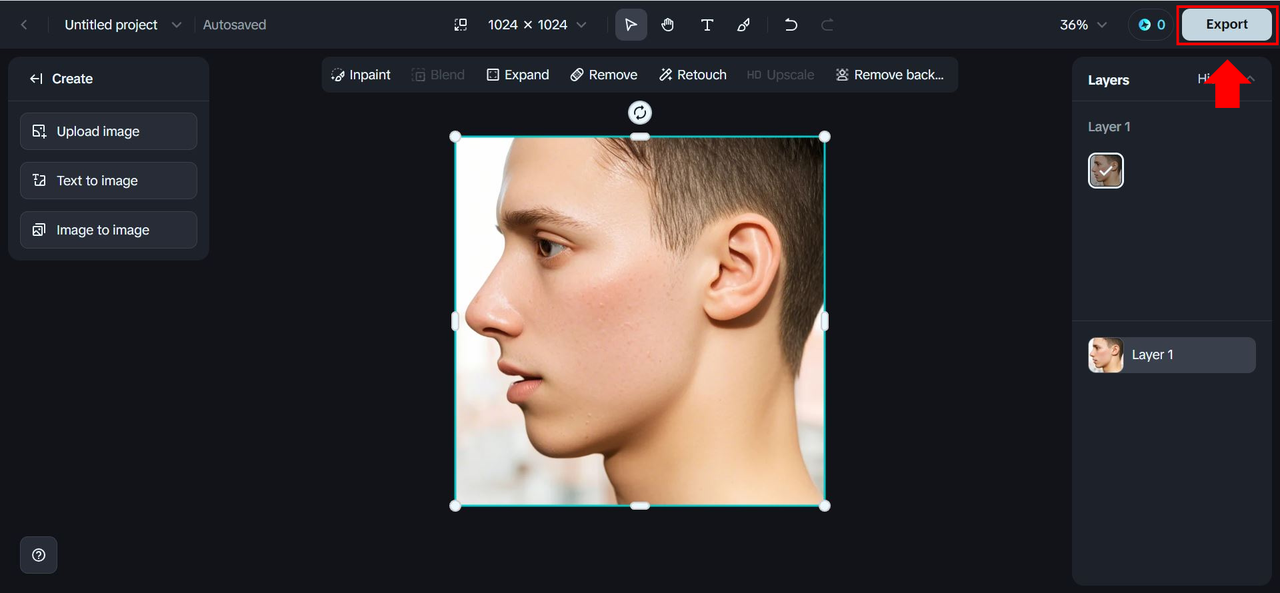This screenshot has height=593, width=1280.
Task: Activate the Hand pan tool
Action: pyautogui.click(x=668, y=25)
